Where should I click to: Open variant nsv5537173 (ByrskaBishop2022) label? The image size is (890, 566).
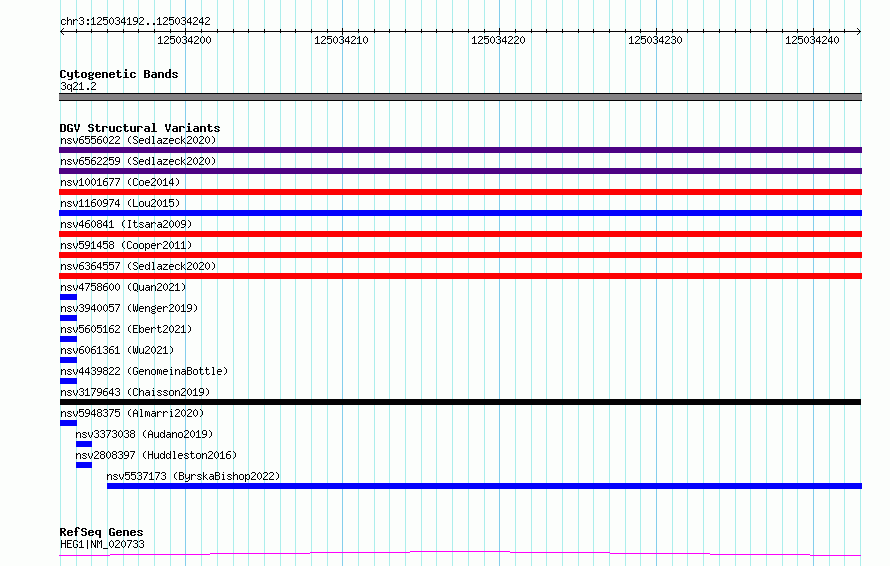click(x=194, y=476)
